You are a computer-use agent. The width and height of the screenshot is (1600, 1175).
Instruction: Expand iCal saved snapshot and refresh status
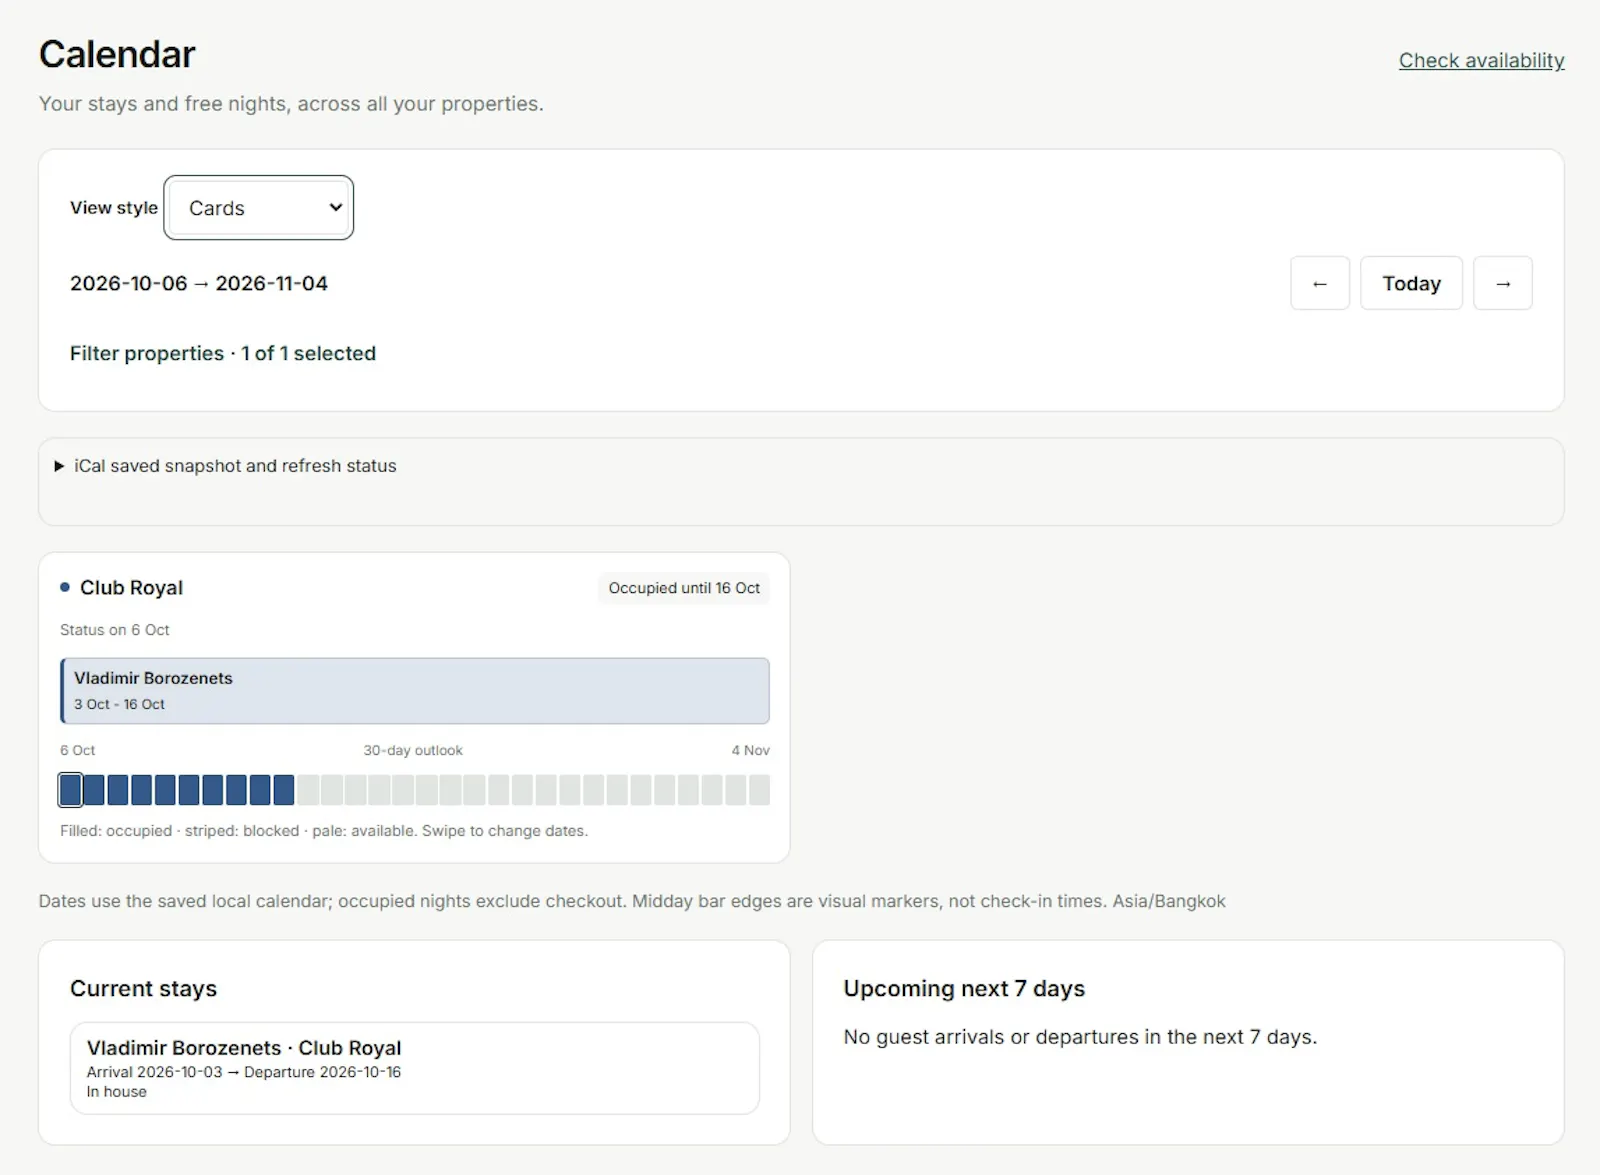point(235,466)
